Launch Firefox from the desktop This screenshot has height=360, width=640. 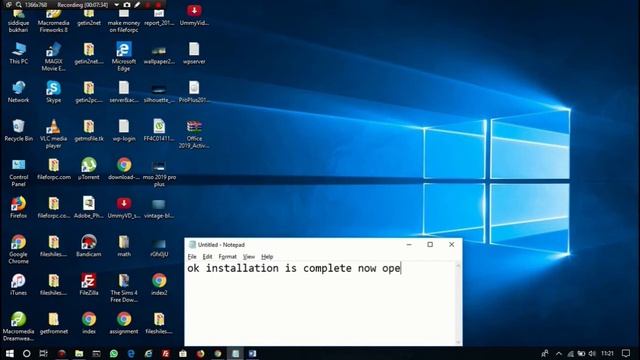[x=19, y=207]
